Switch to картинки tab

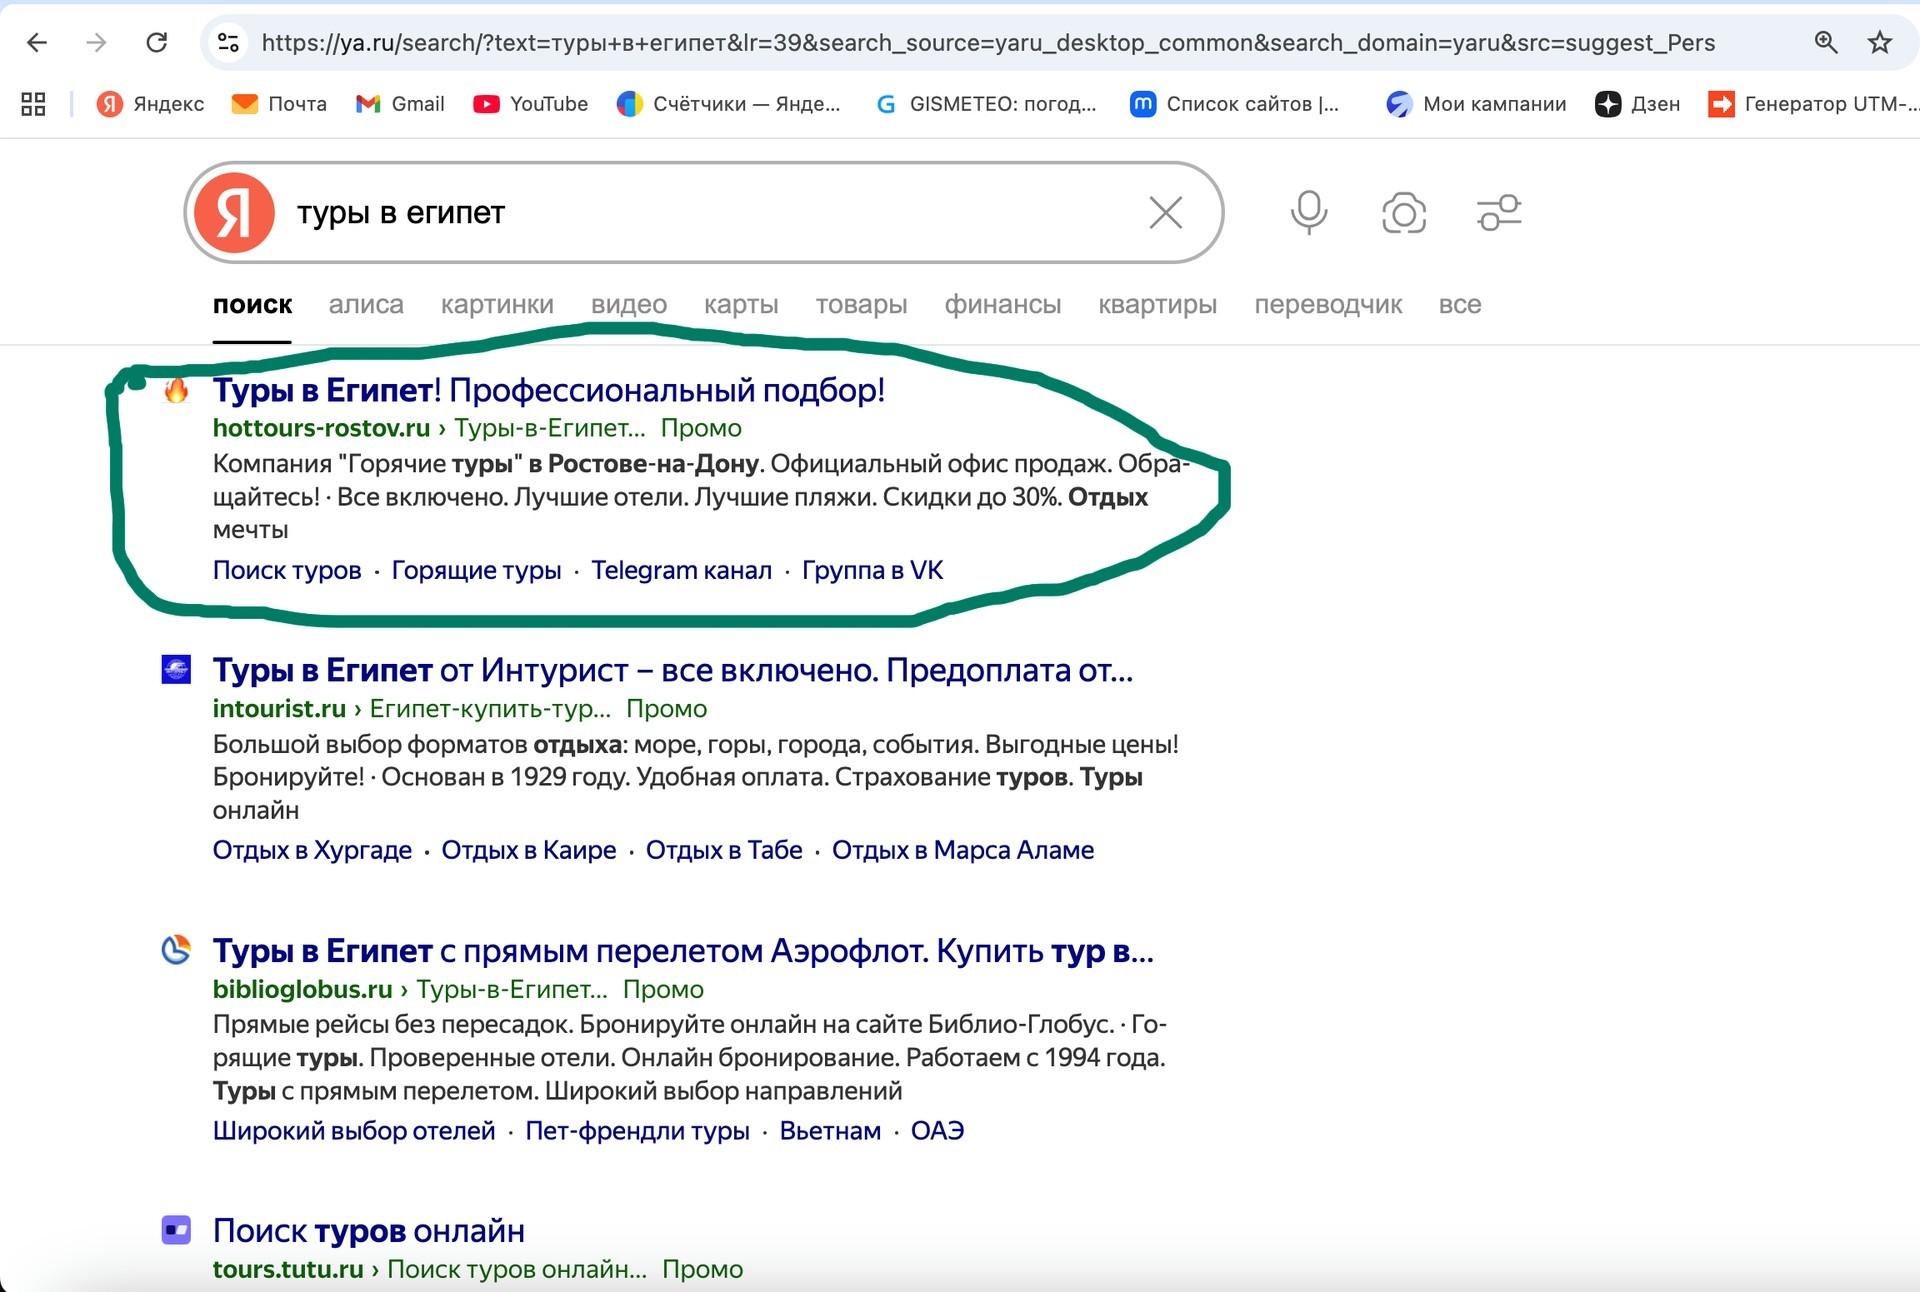497,305
